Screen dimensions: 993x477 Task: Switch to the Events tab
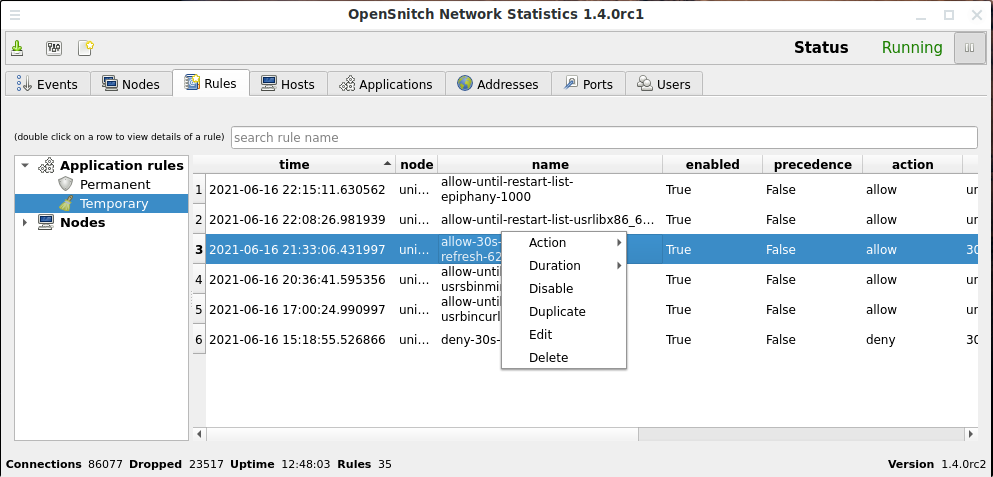pyautogui.click(x=47, y=84)
